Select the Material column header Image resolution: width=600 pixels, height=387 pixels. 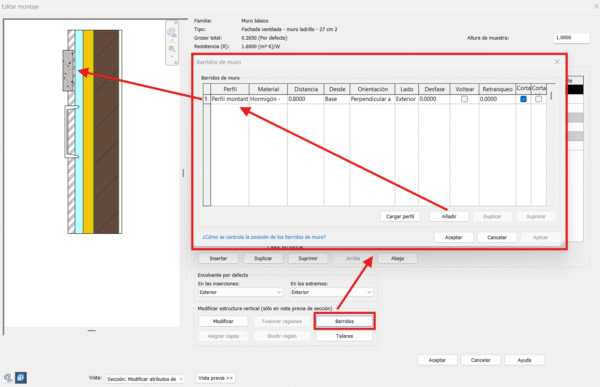[x=268, y=89]
